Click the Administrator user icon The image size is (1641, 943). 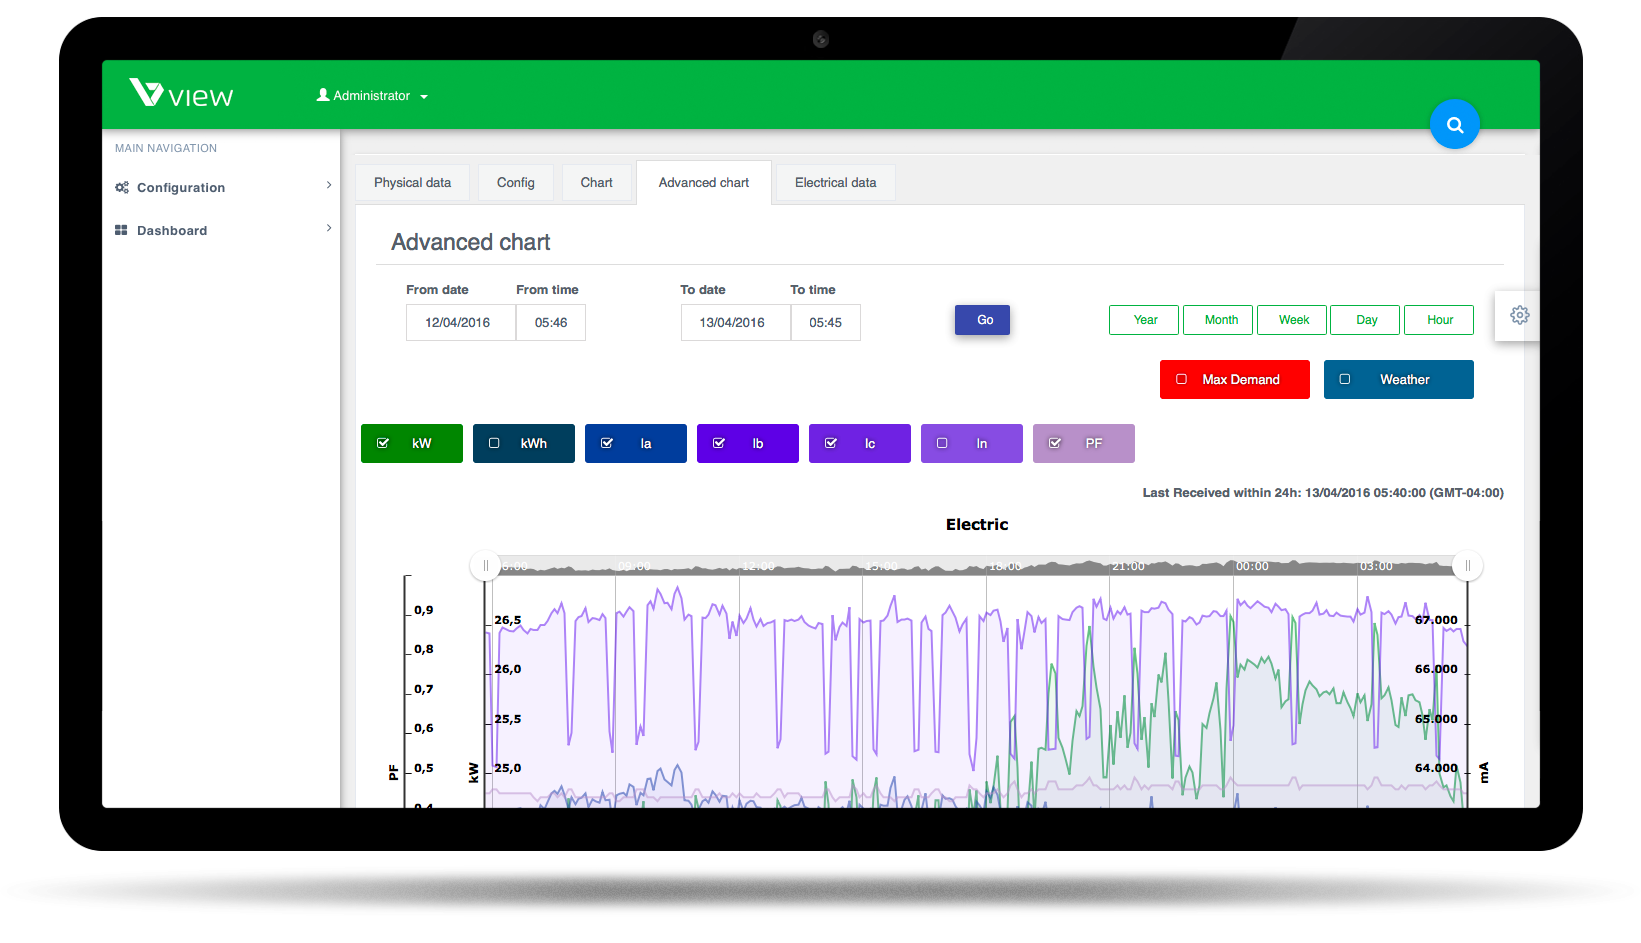point(323,96)
